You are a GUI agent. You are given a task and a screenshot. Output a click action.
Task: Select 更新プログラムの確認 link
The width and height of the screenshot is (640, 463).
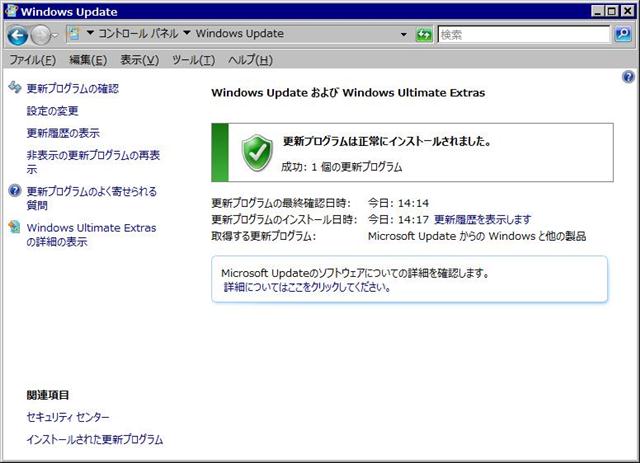click(x=73, y=89)
